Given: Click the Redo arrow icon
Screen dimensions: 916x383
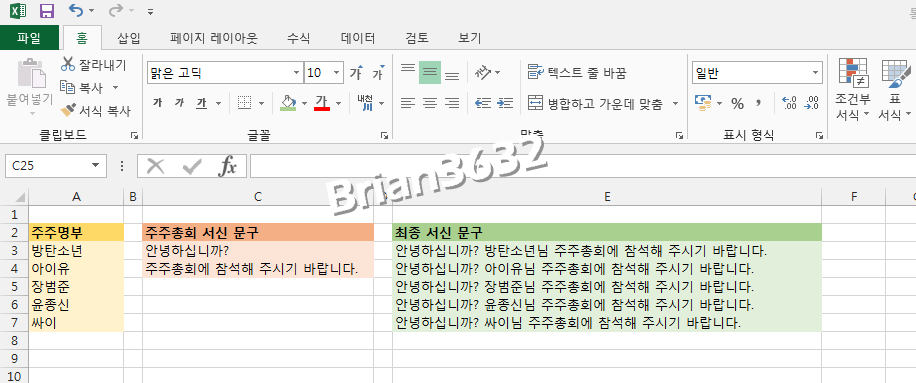Looking at the screenshot, I should point(115,10).
